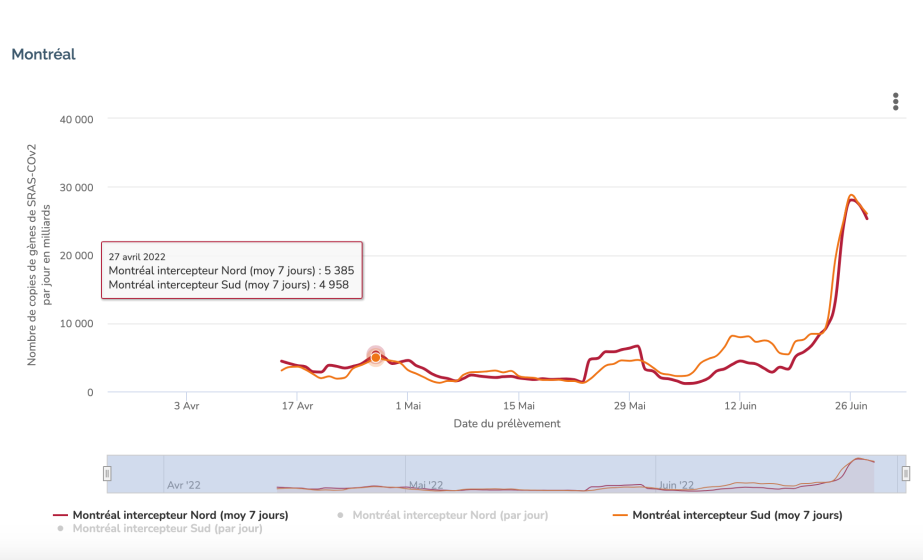Click the left navigator range handle
Viewport: 923px width, 560px height.
pos(107,473)
